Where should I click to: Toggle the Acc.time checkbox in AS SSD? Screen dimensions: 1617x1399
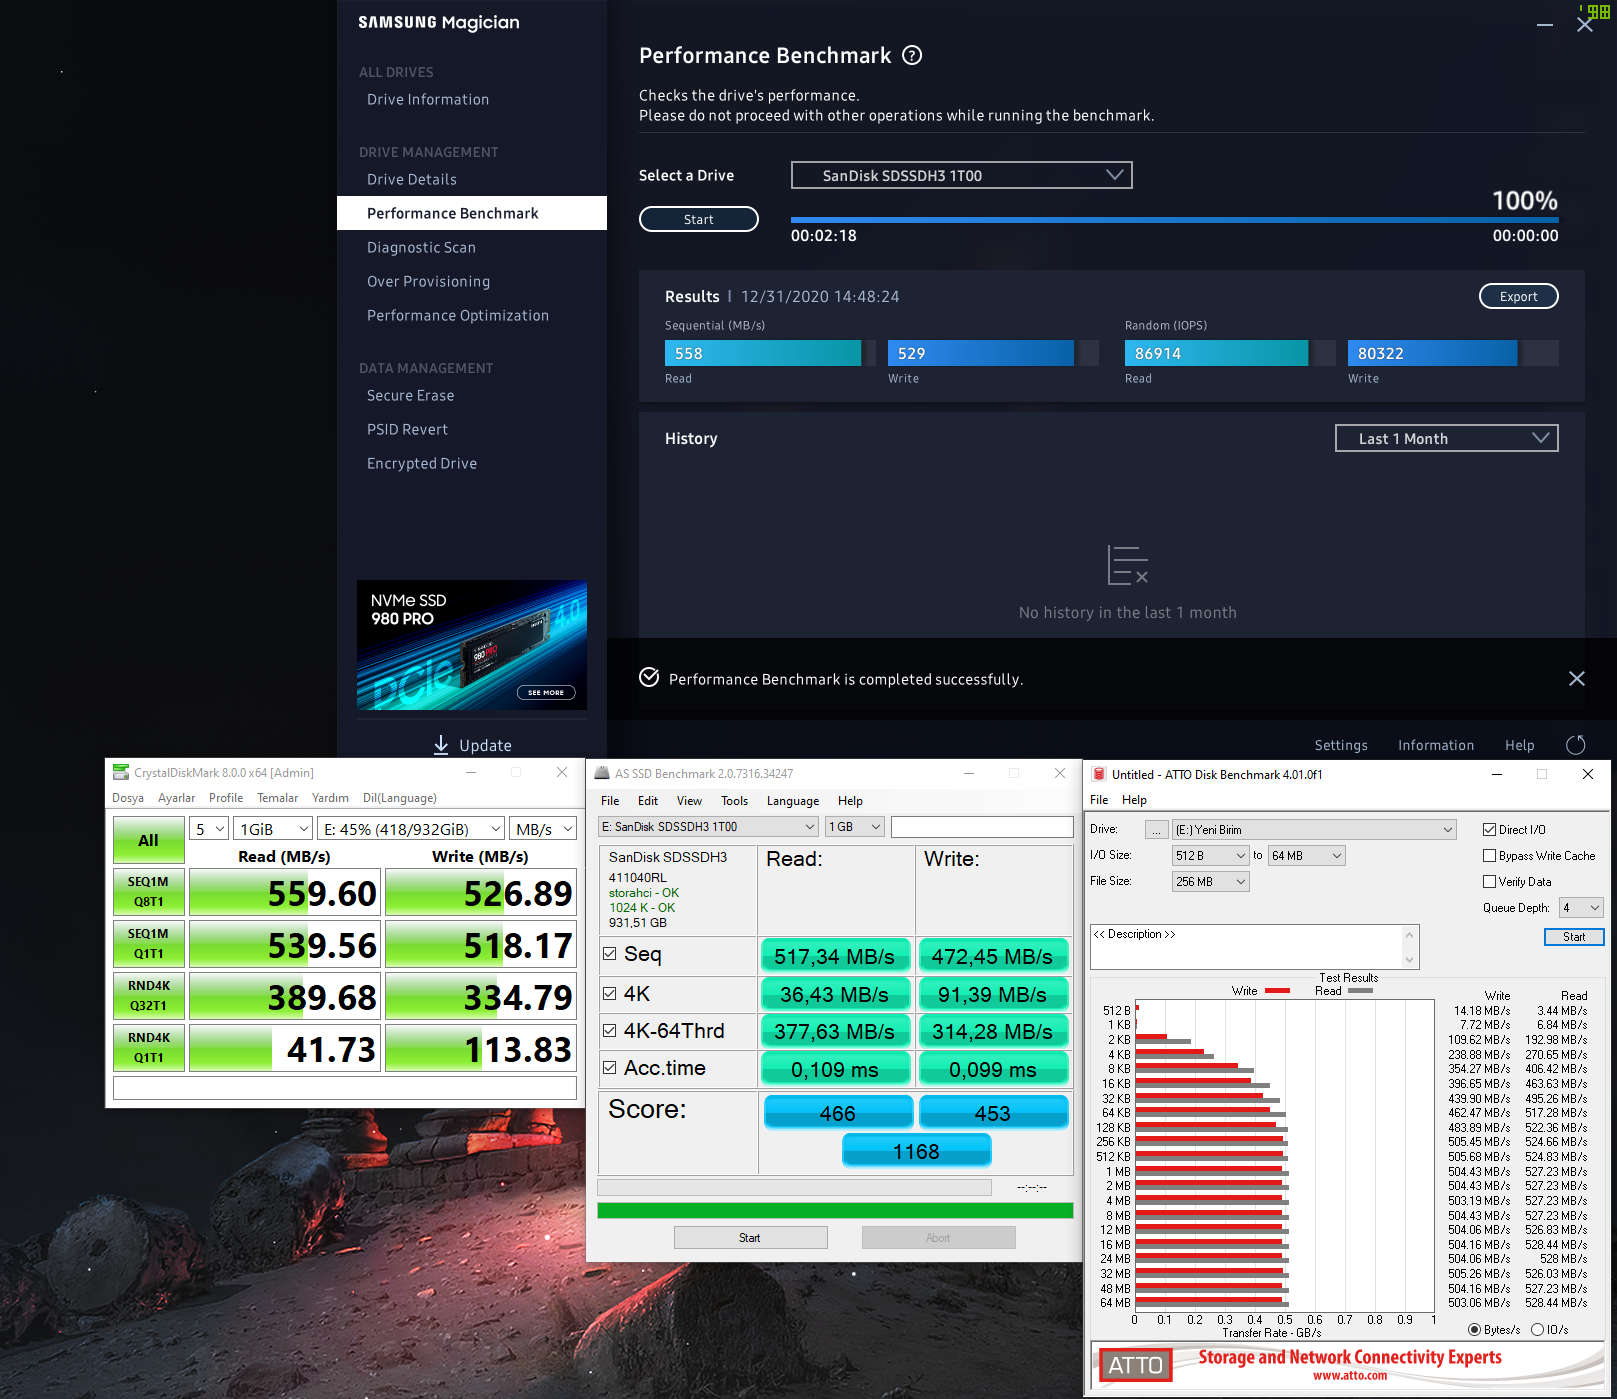[x=609, y=1068]
